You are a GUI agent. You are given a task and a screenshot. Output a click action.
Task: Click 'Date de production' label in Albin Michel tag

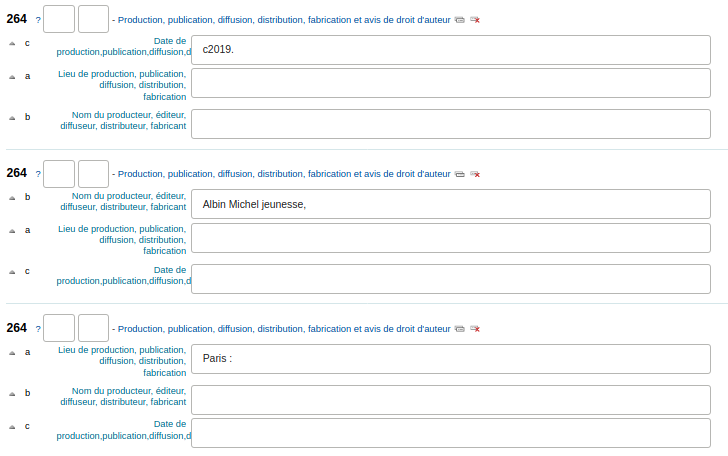(124, 275)
